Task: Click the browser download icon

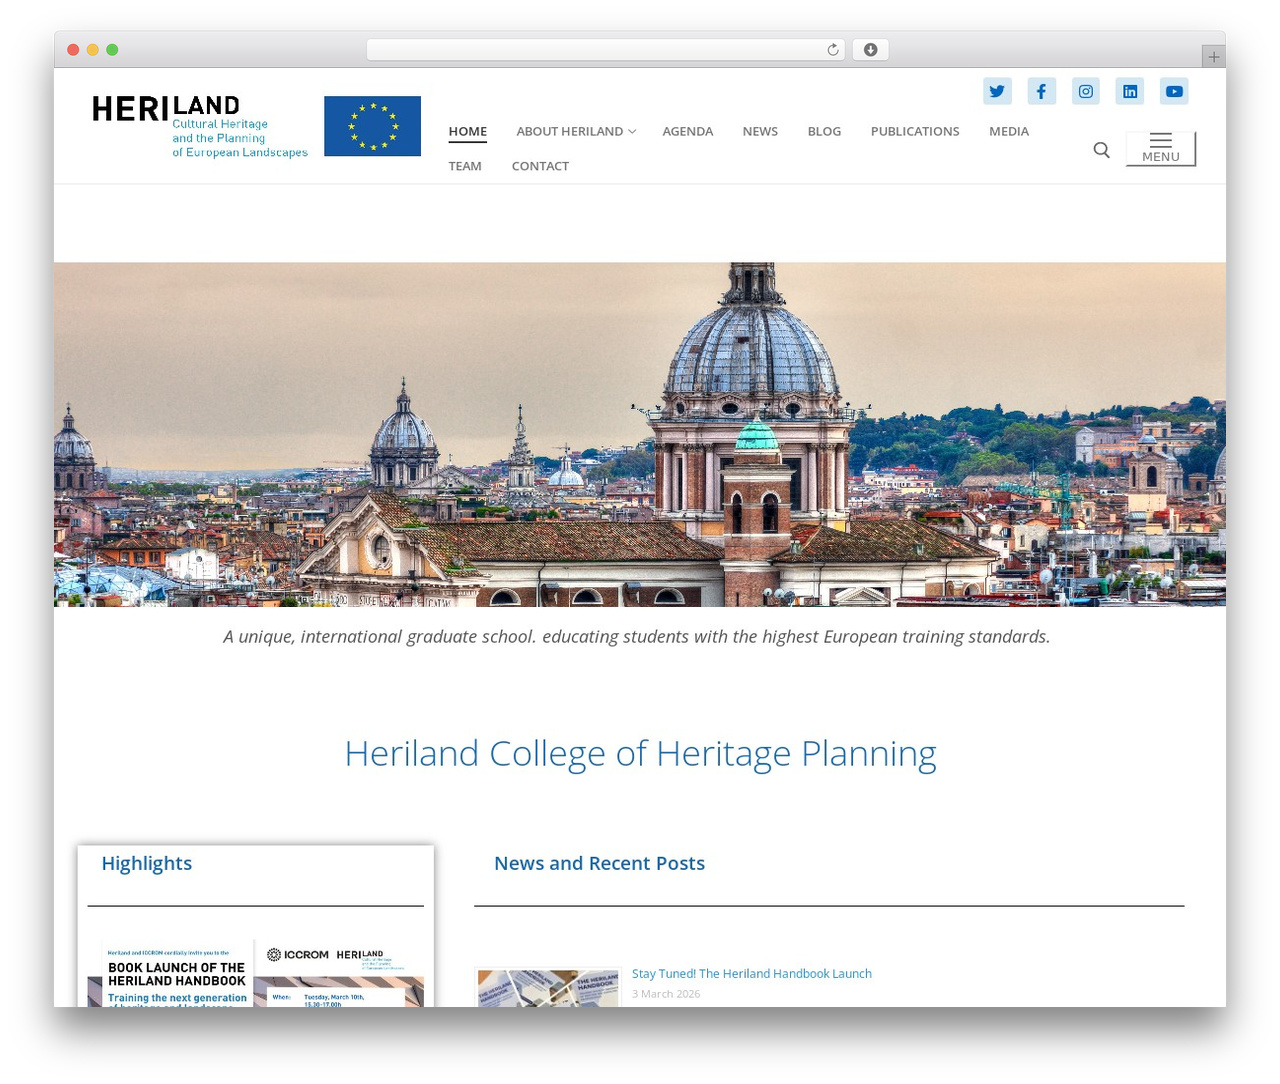Action: coord(870,50)
